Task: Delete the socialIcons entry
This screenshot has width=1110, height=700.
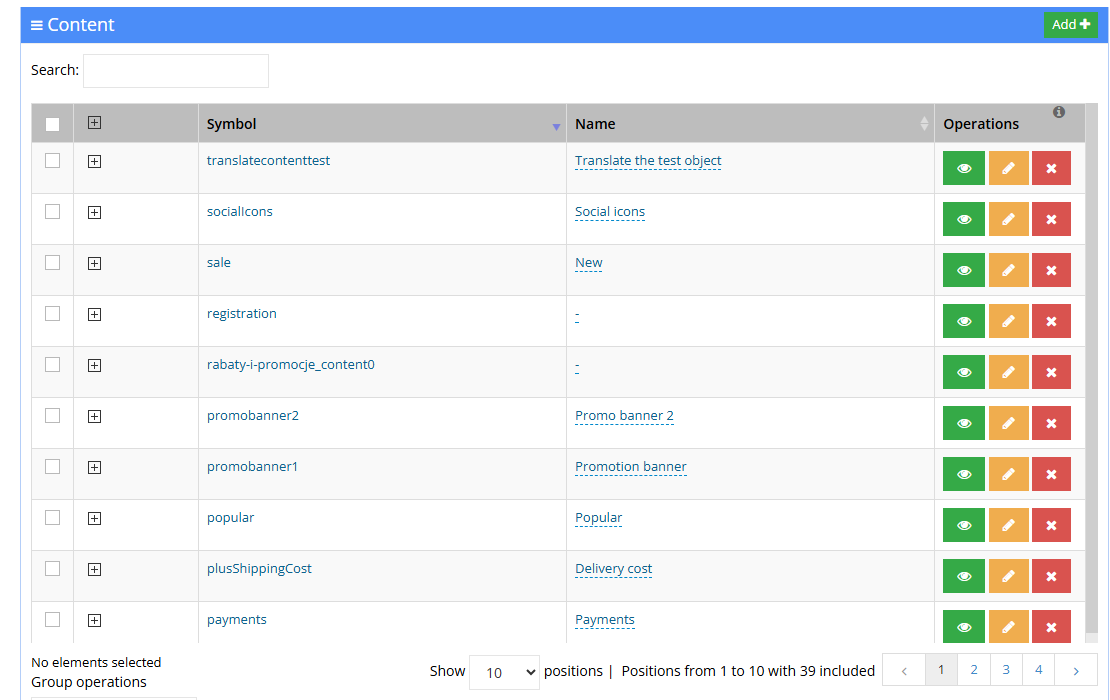Action: click(1051, 219)
